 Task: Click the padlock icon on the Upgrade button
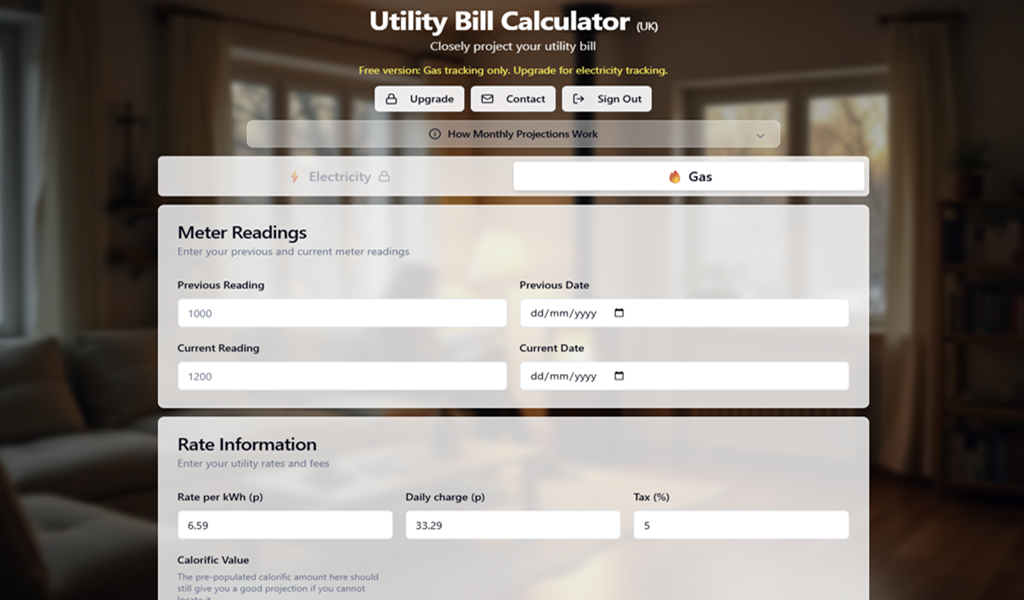pos(391,98)
